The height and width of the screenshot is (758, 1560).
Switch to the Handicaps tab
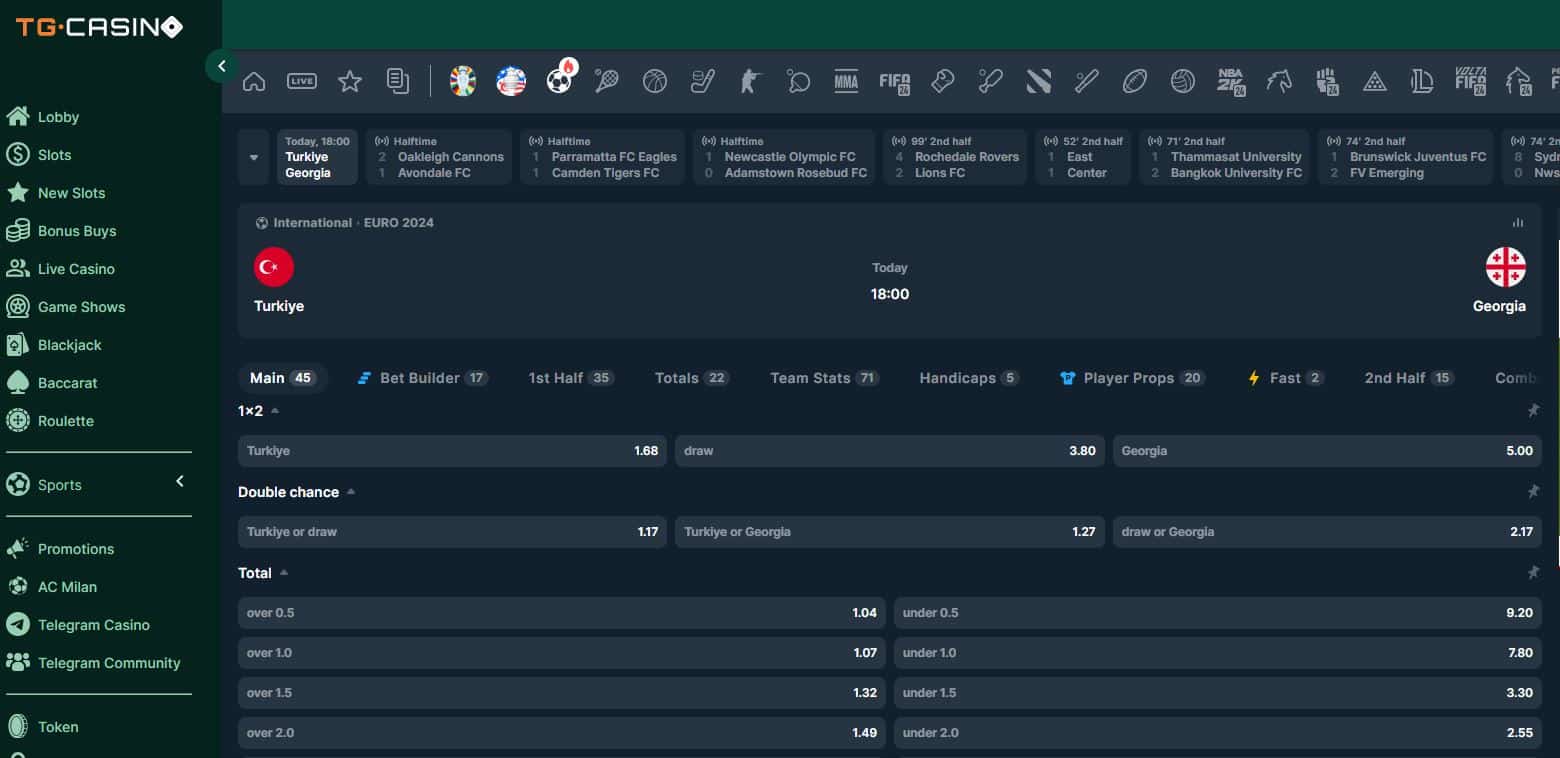click(x=969, y=378)
